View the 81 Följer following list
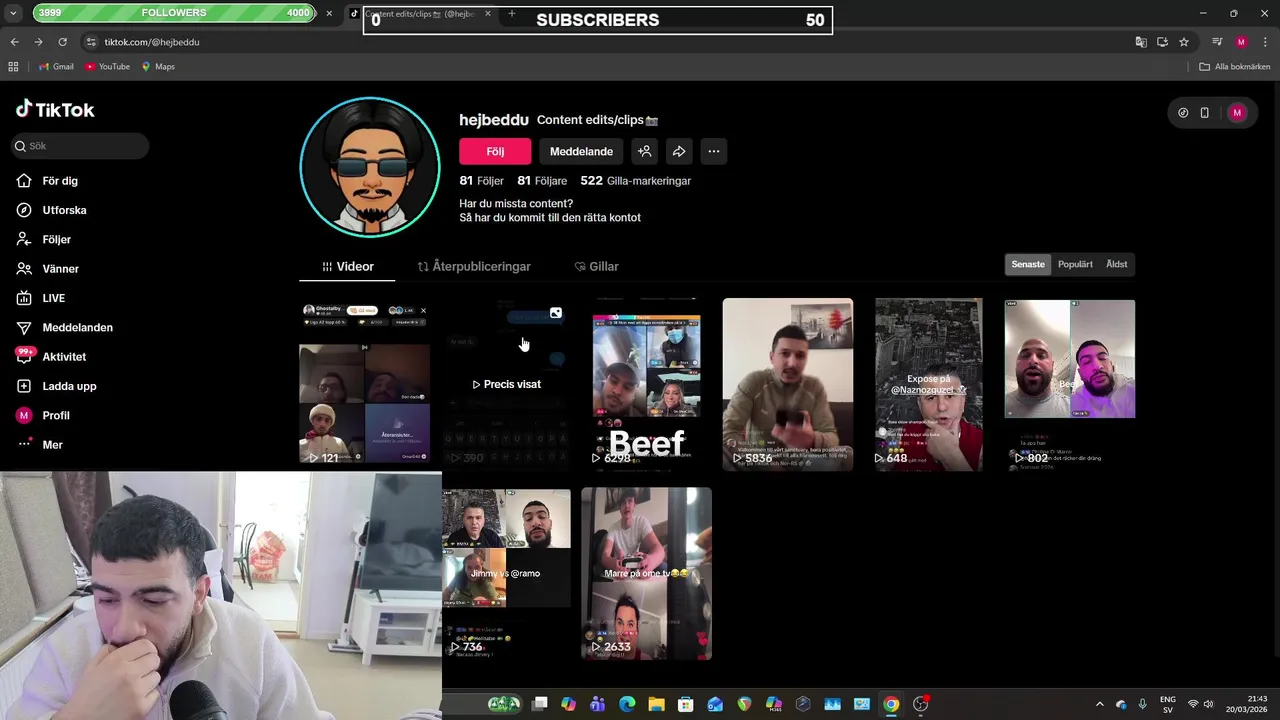1280x720 pixels. coord(481,181)
